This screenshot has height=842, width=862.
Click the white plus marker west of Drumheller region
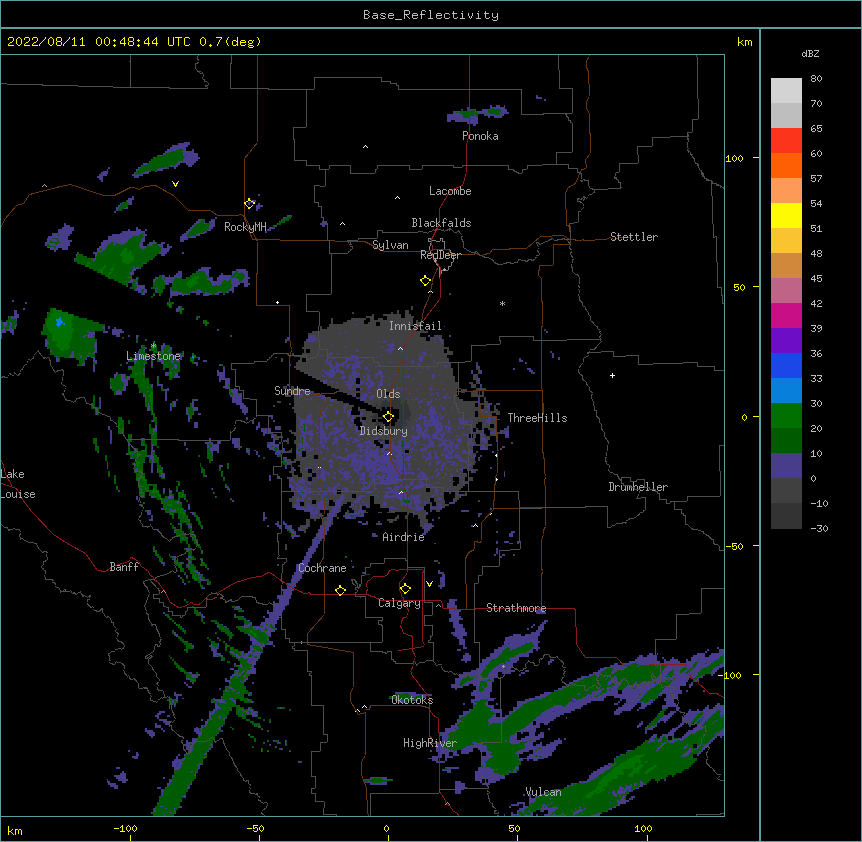coord(612,375)
